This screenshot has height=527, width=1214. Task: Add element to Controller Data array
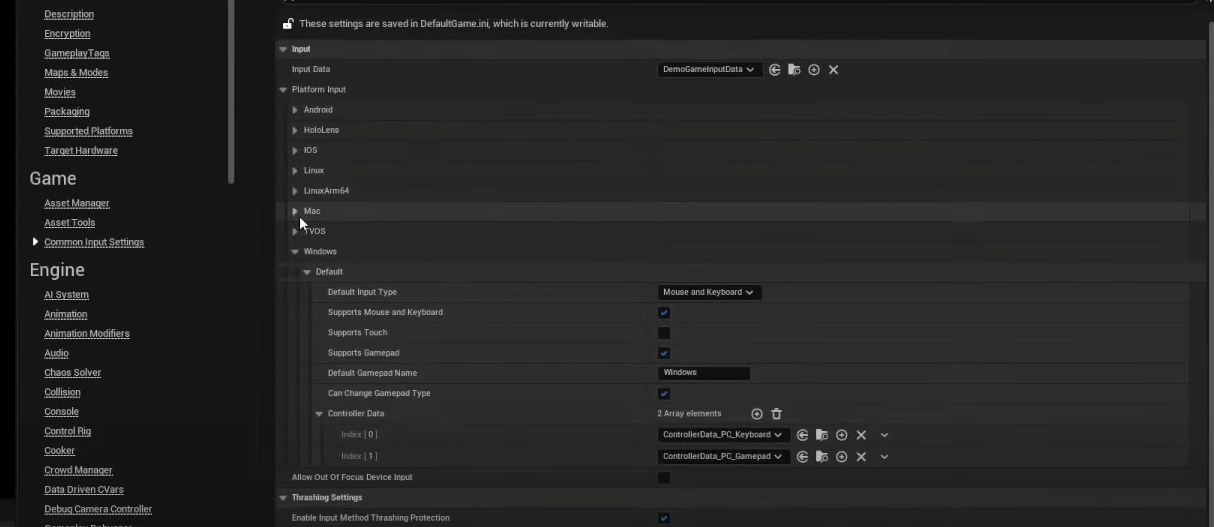pos(757,414)
